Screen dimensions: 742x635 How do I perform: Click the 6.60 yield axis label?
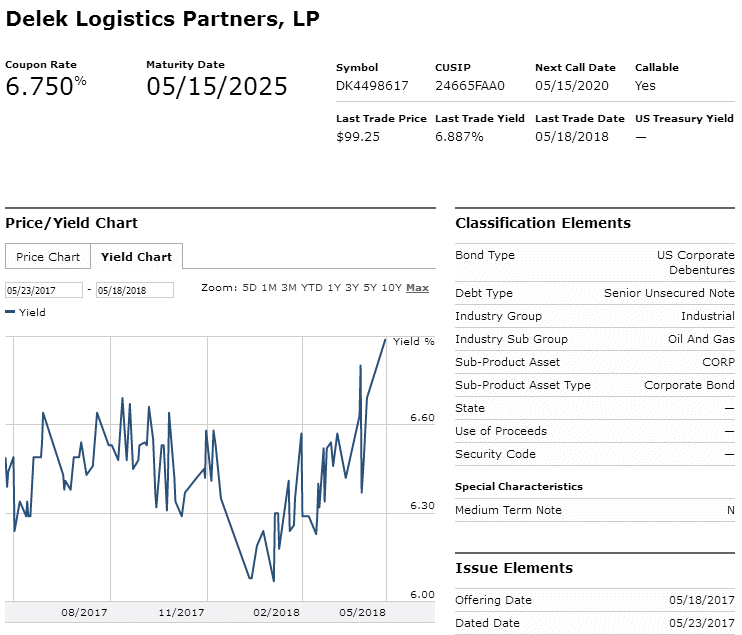tap(422, 417)
